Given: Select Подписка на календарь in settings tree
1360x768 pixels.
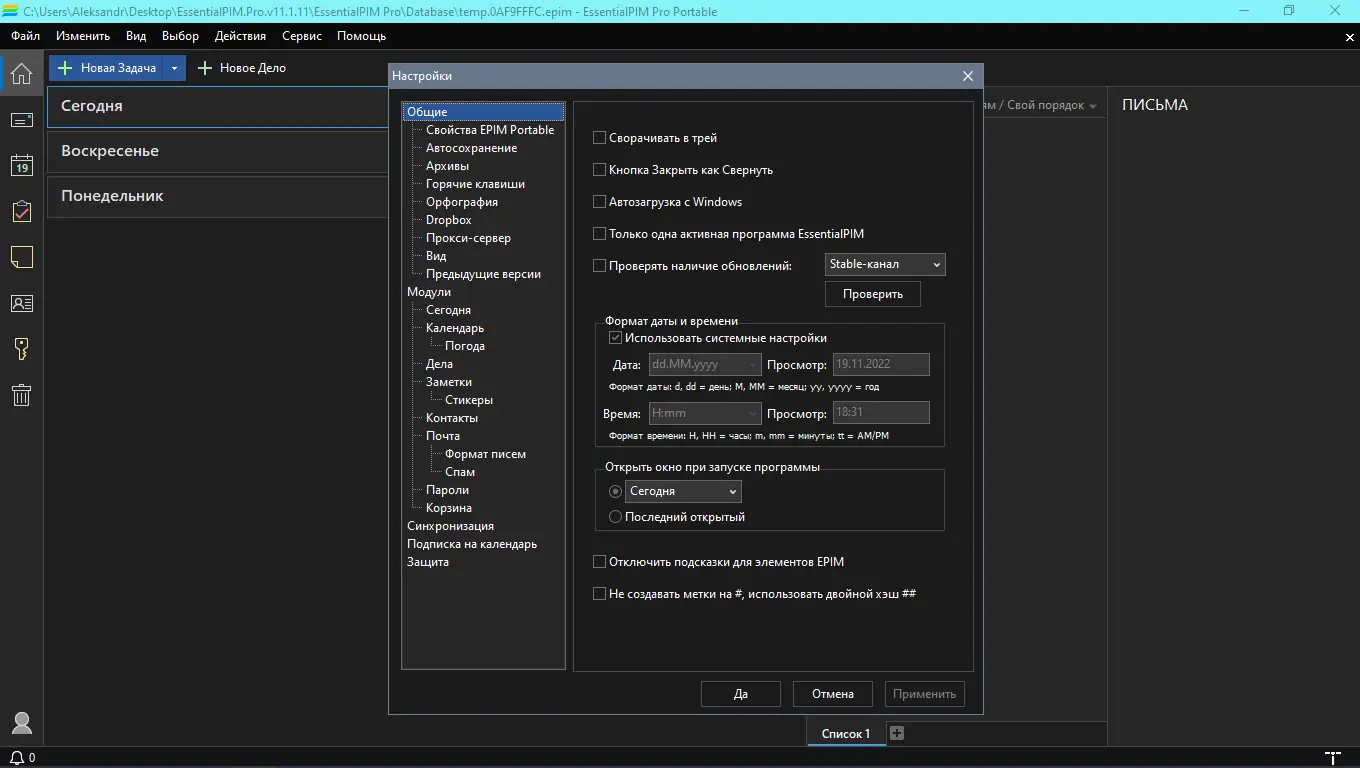Looking at the screenshot, I should 472,544.
